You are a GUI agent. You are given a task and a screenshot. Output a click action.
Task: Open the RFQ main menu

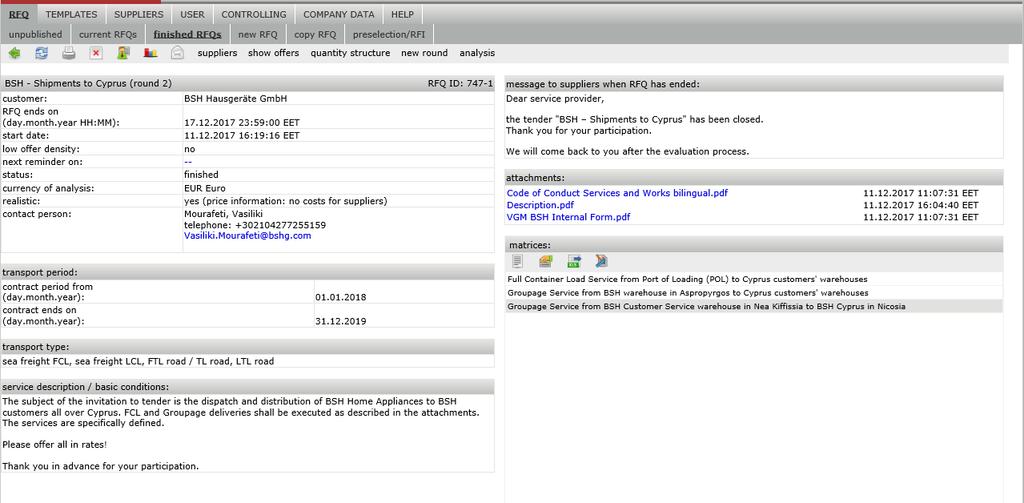pyautogui.click(x=19, y=14)
